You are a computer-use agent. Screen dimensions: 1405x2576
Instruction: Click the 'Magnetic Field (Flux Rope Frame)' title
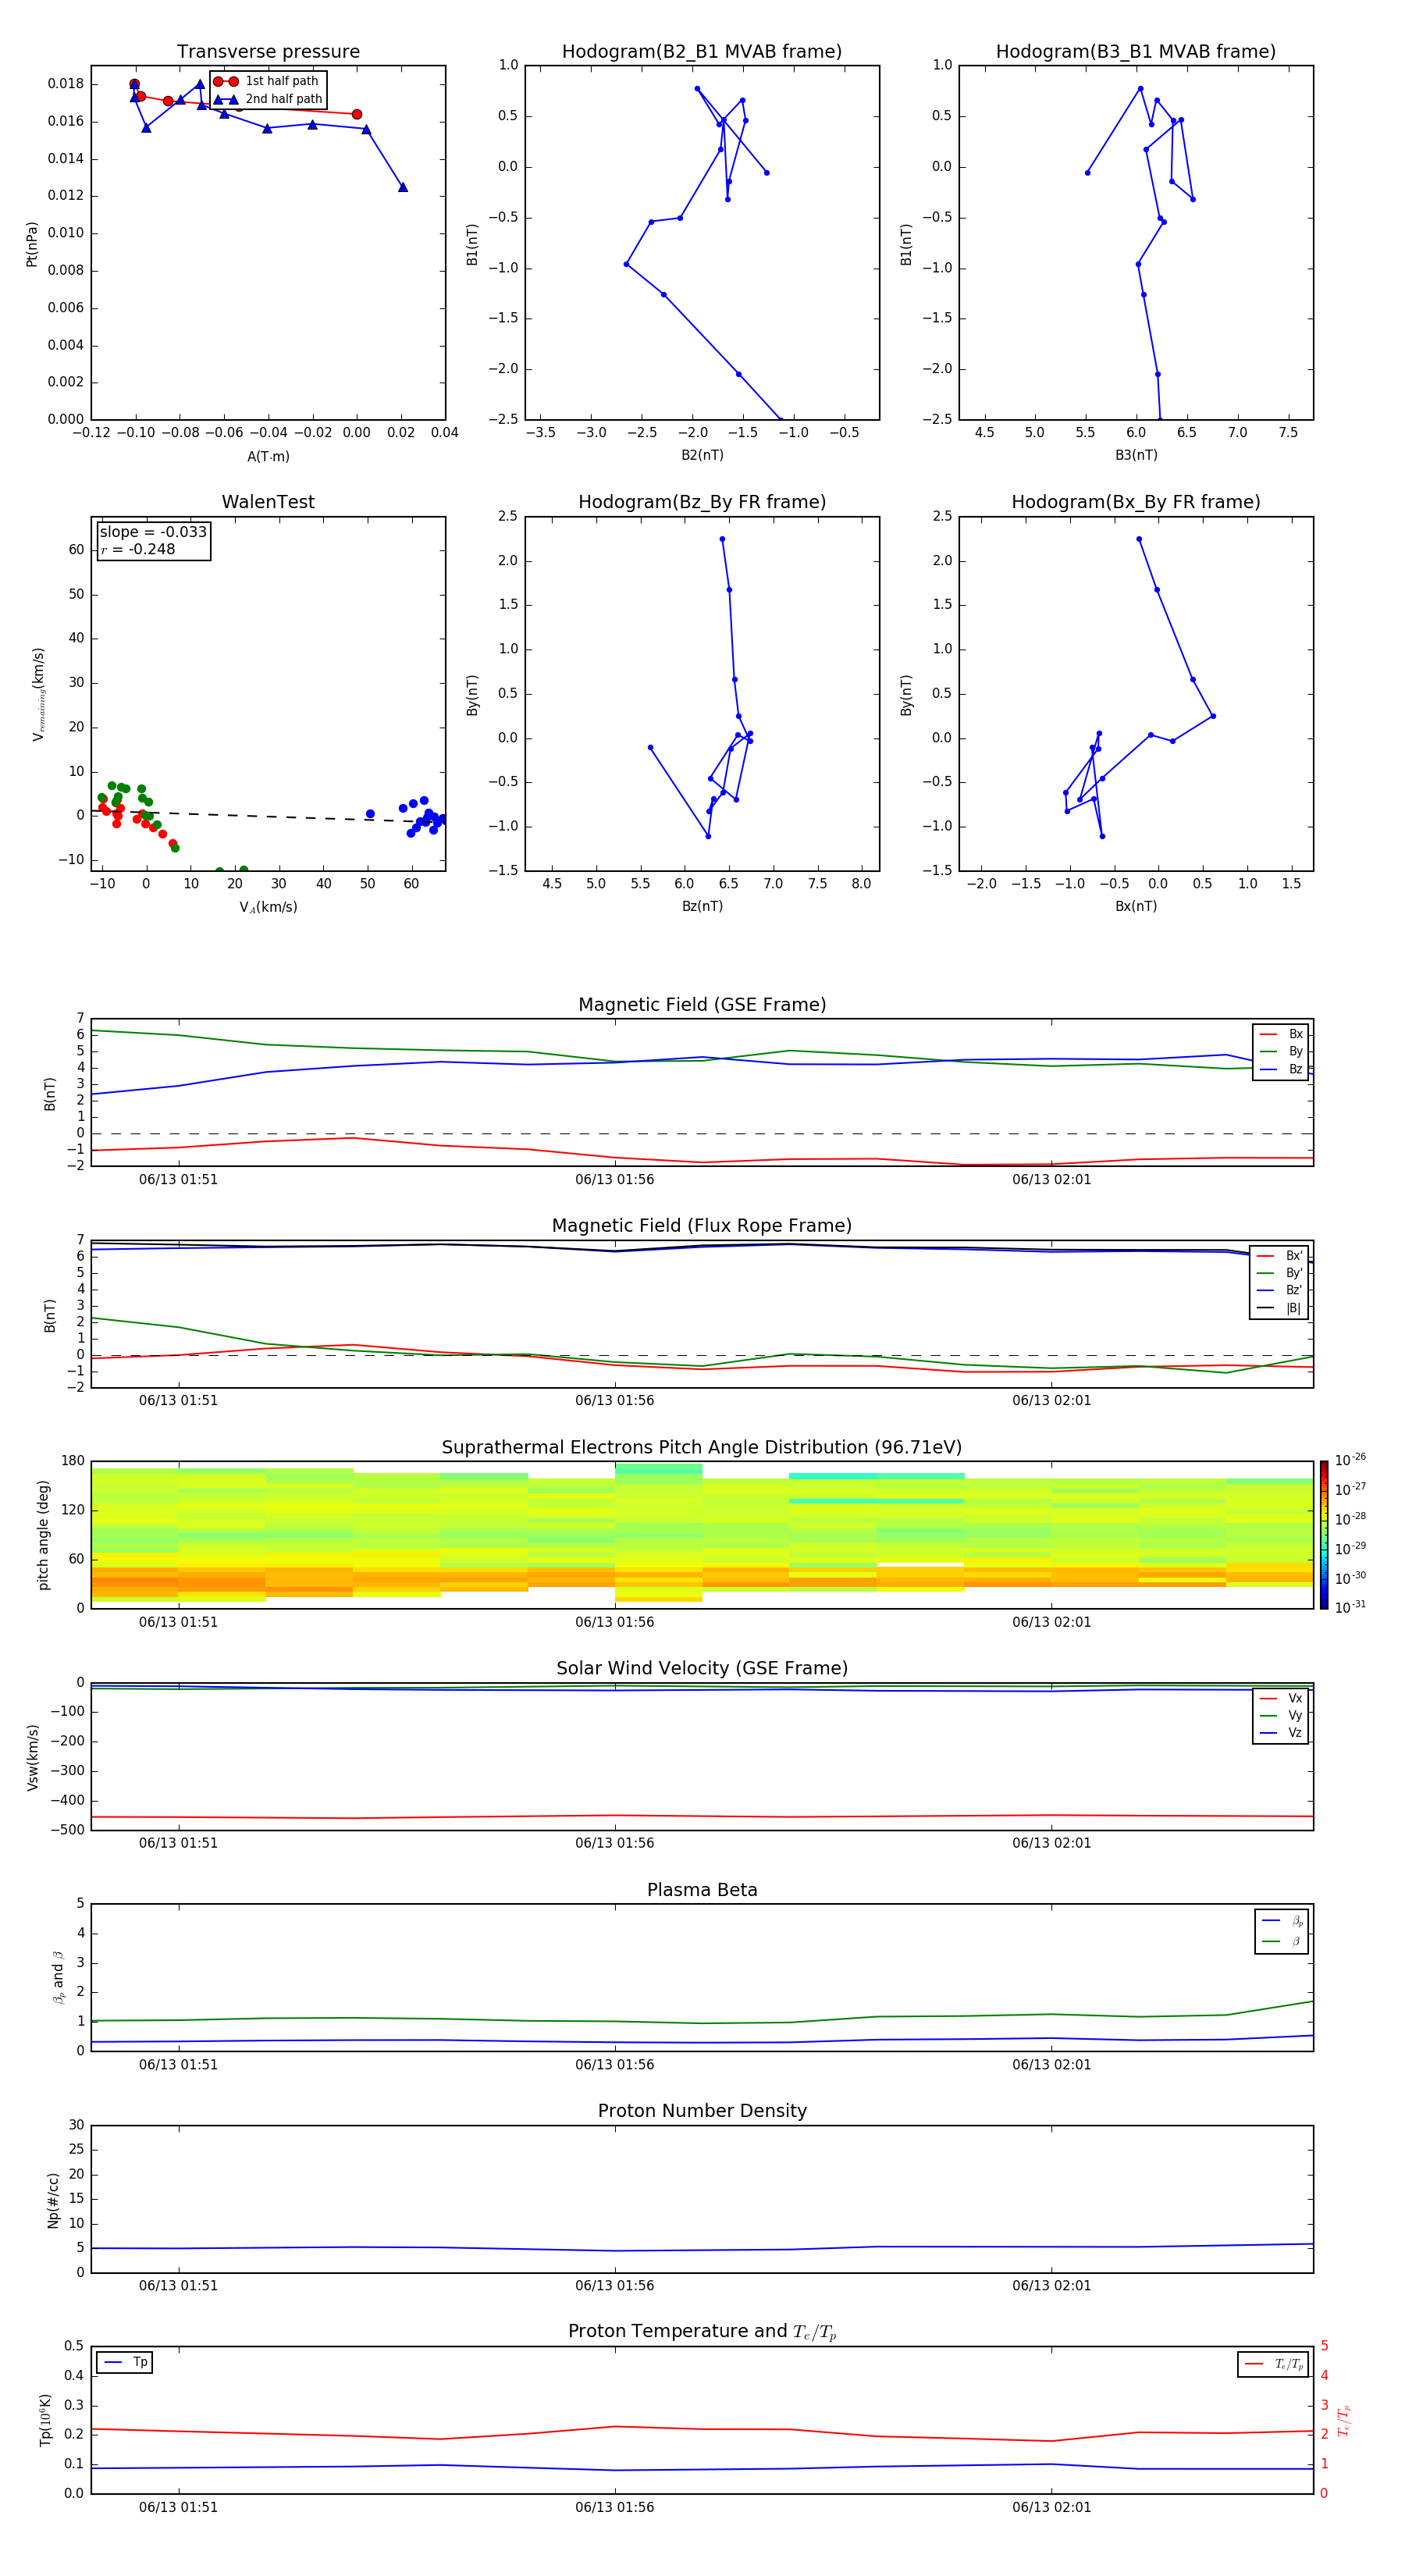[x=702, y=1226]
